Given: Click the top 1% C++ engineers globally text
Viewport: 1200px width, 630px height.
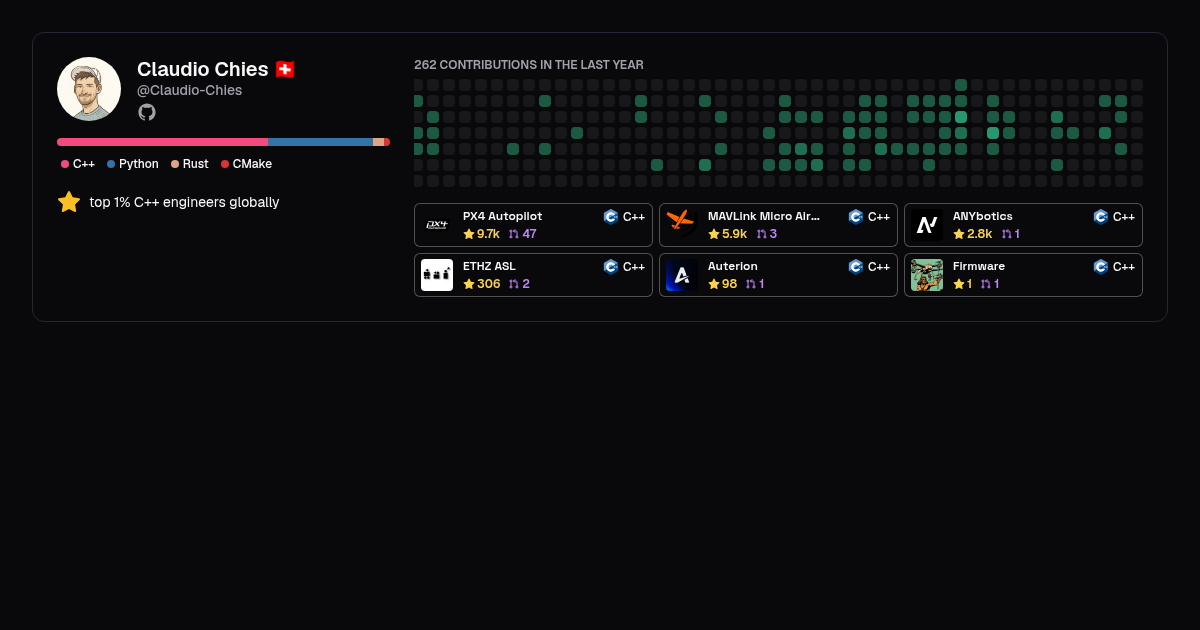Looking at the screenshot, I should pos(184,202).
